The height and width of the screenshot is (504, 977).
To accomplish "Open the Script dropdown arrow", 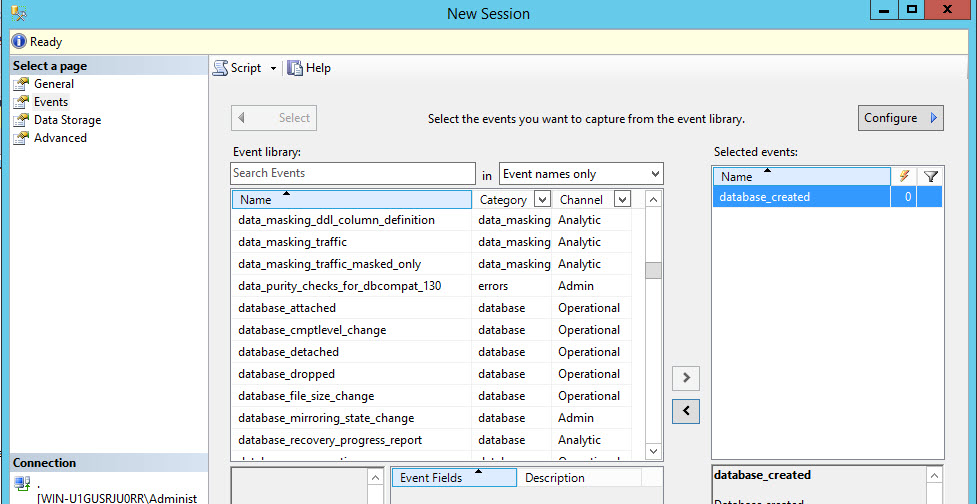I will (x=273, y=68).
